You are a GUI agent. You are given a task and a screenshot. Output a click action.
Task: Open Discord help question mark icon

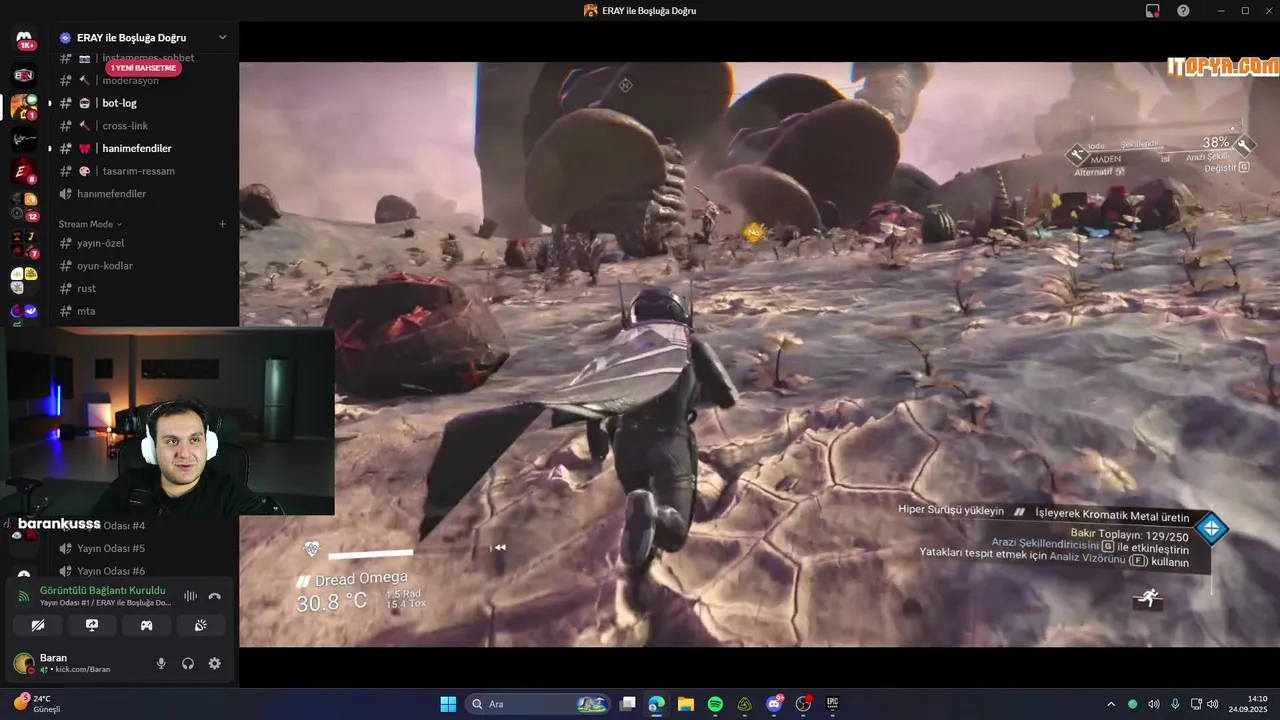point(1183,11)
